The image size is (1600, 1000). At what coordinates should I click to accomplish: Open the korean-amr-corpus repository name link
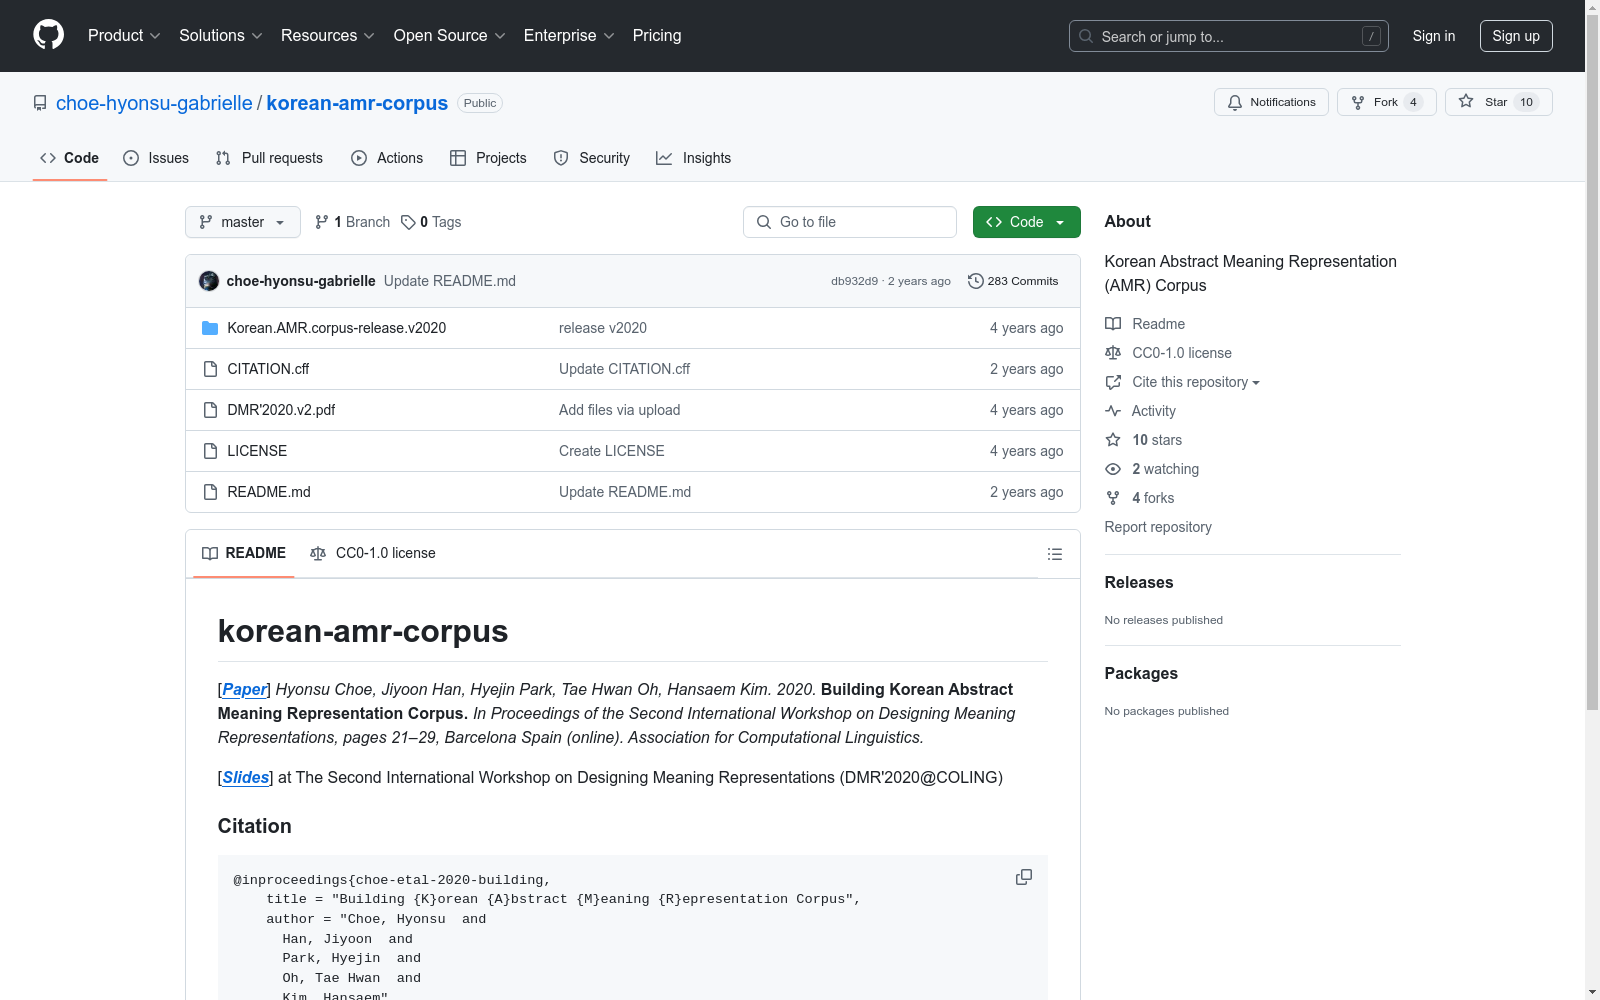[357, 103]
